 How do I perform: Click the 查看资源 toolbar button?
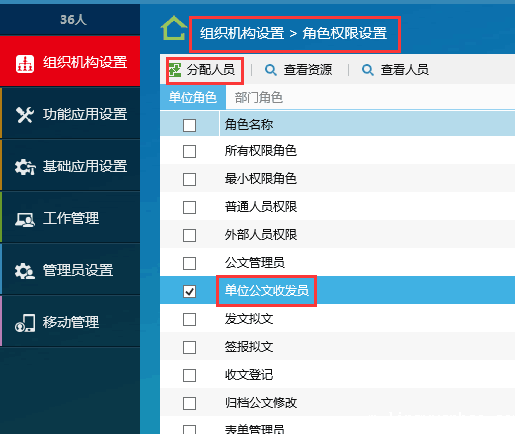298,70
